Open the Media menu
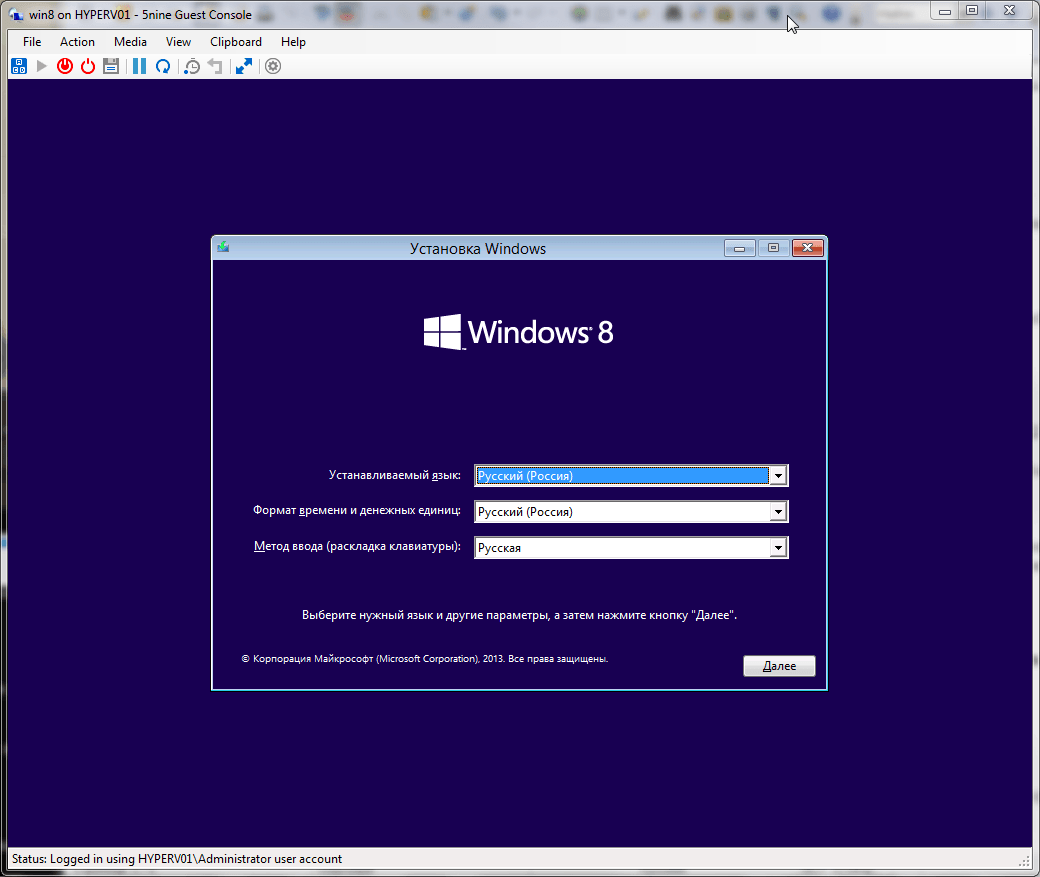 tap(130, 42)
